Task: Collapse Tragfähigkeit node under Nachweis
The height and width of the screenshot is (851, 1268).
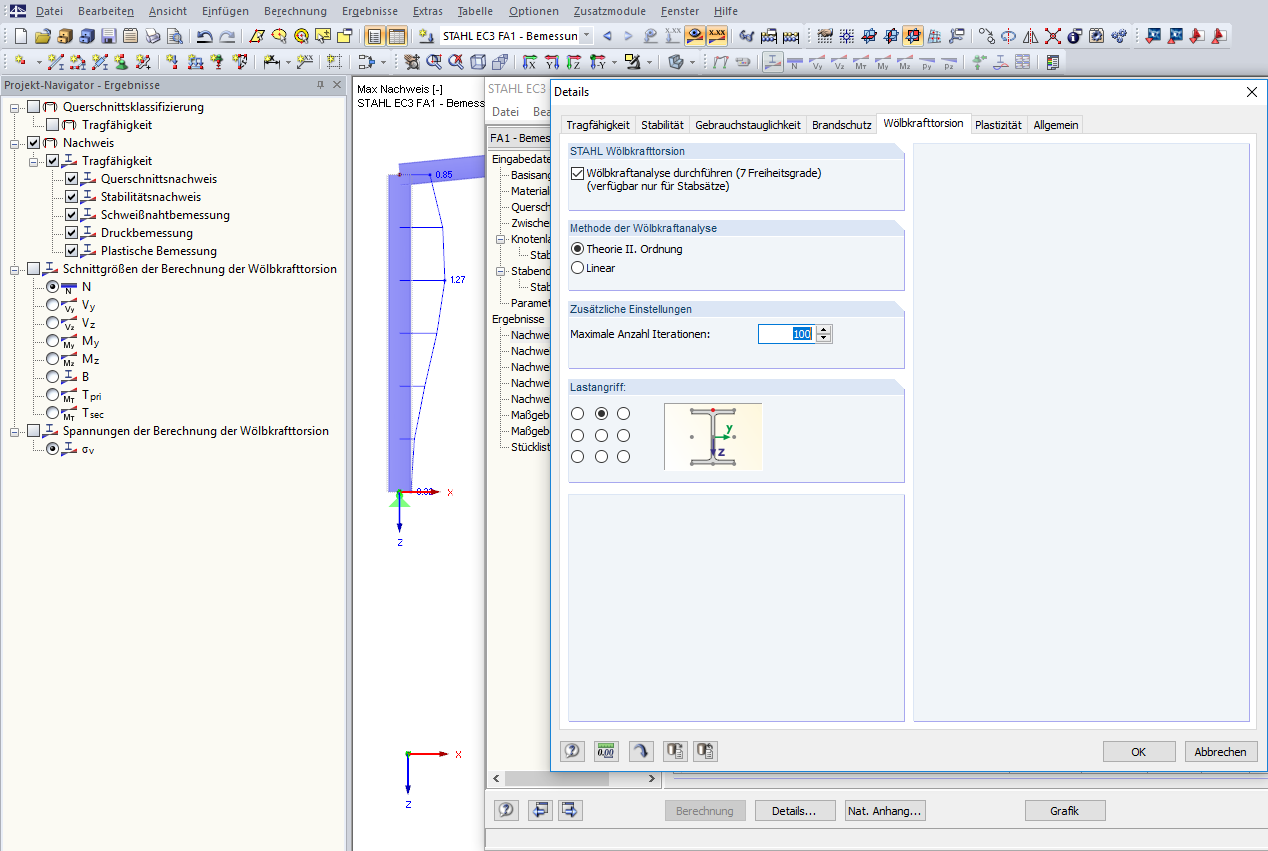Action: [x=34, y=161]
